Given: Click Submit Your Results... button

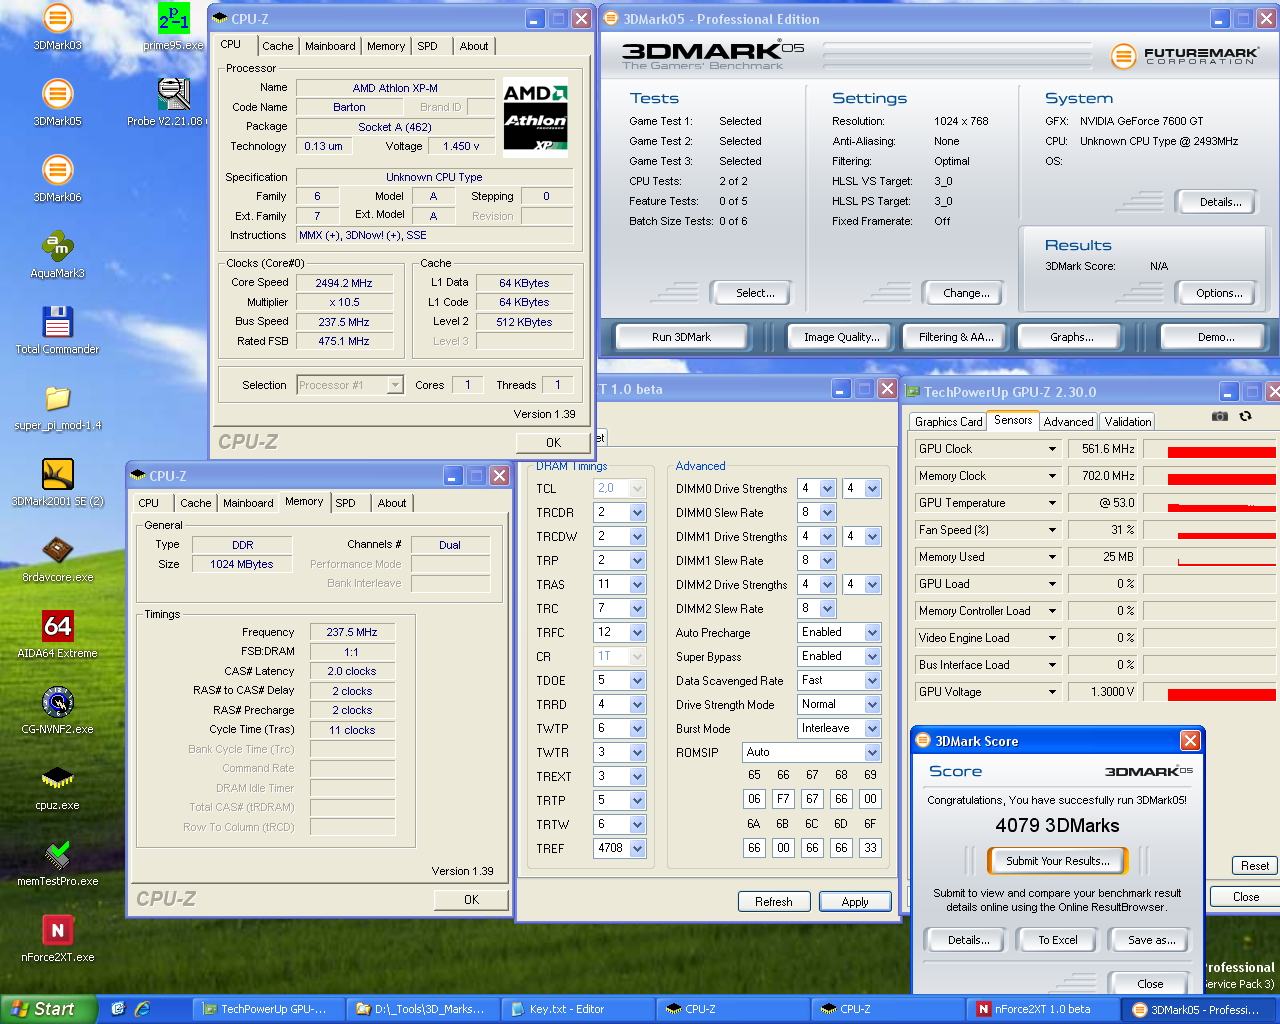Looking at the screenshot, I should [1057, 861].
